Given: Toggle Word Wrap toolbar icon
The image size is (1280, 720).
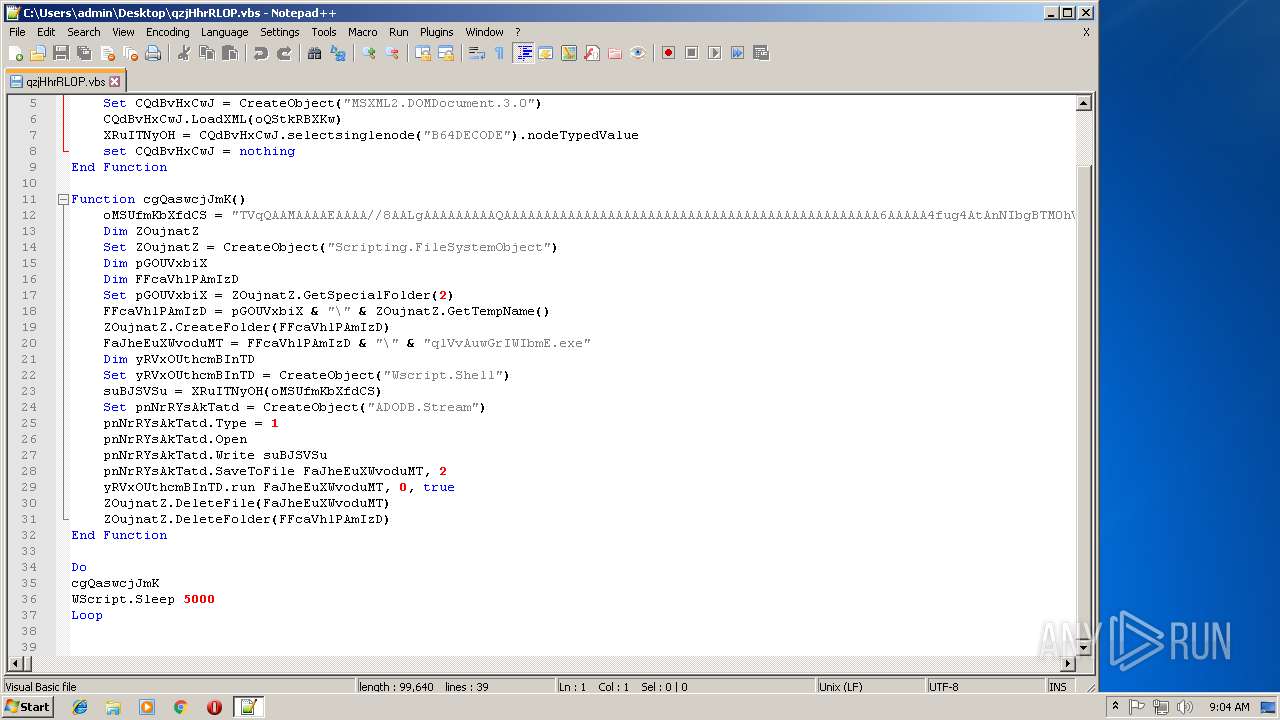Looking at the screenshot, I should [x=476, y=53].
